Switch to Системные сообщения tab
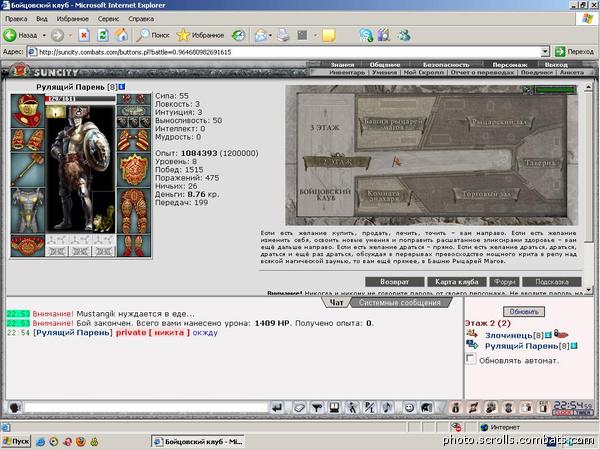The image size is (600, 450). click(399, 303)
